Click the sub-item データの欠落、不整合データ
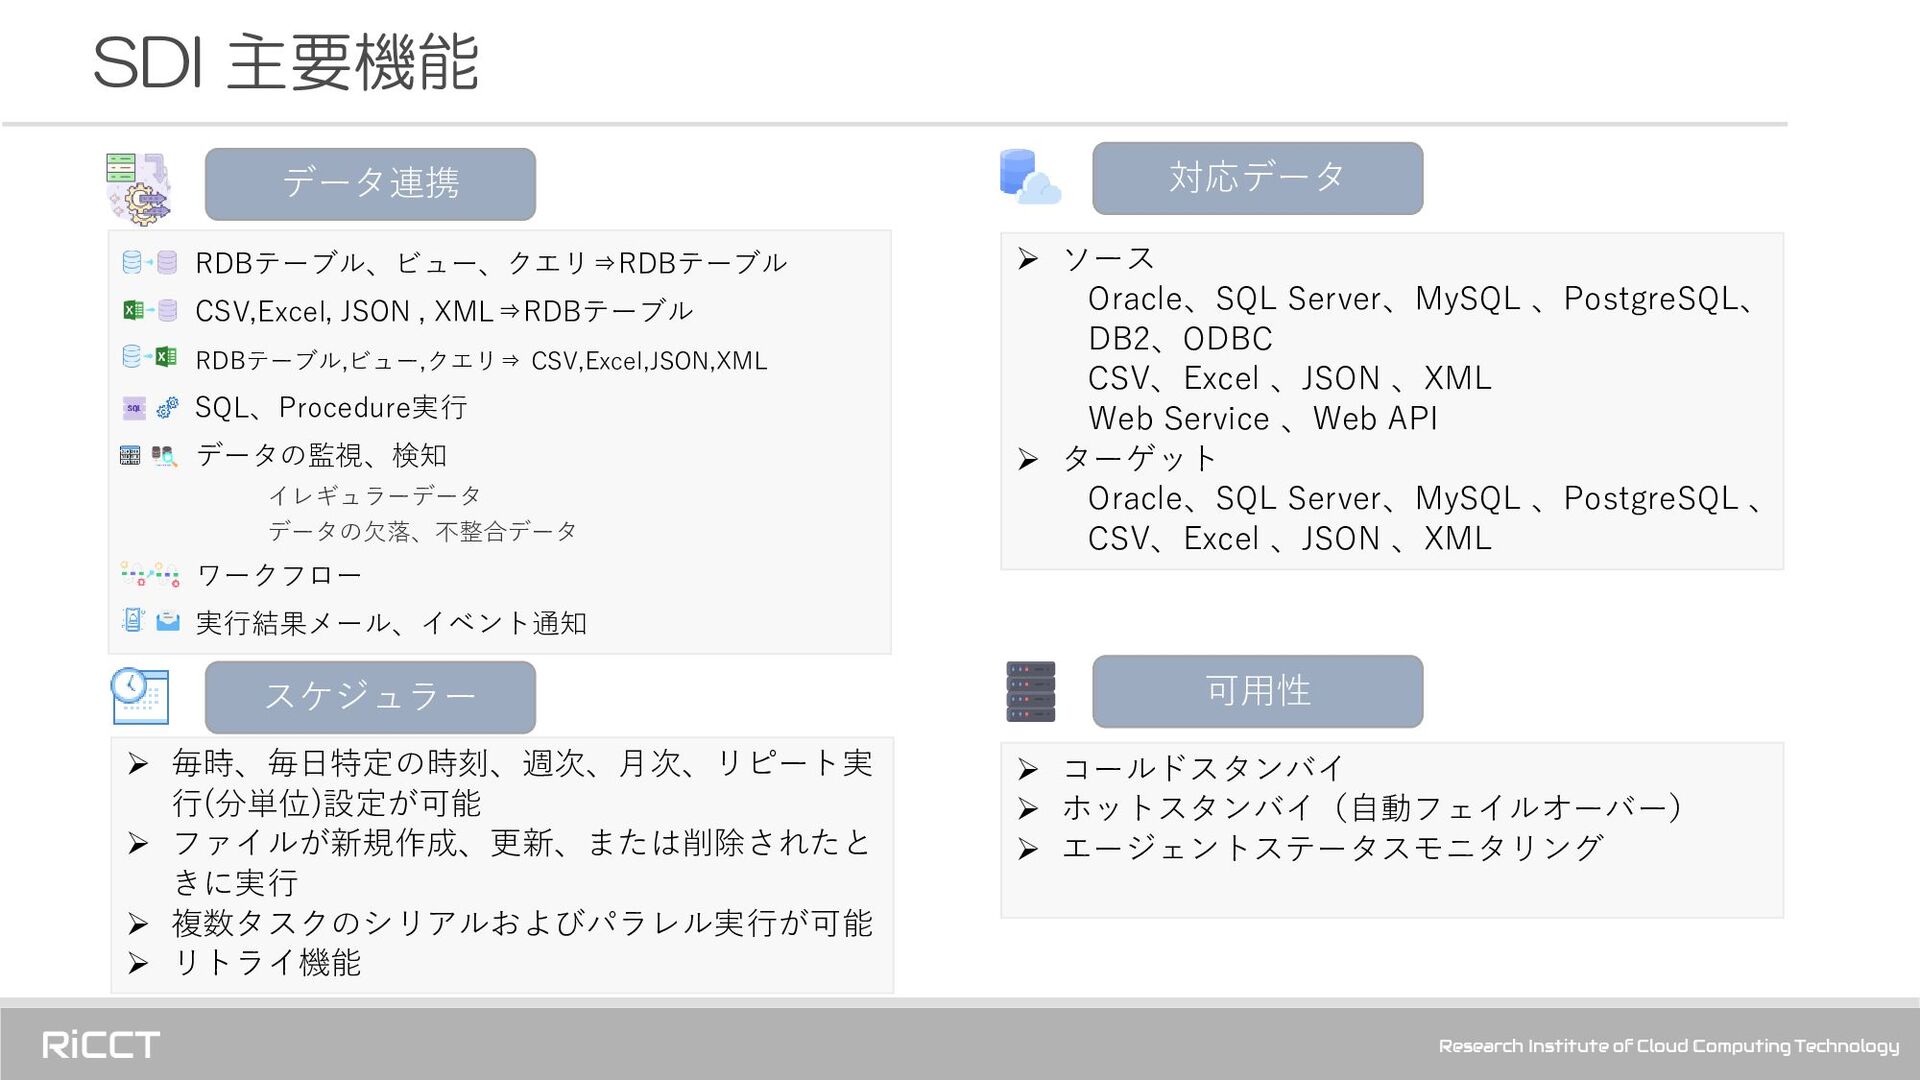This screenshot has height=1080, width=1920. pos(423,531)
